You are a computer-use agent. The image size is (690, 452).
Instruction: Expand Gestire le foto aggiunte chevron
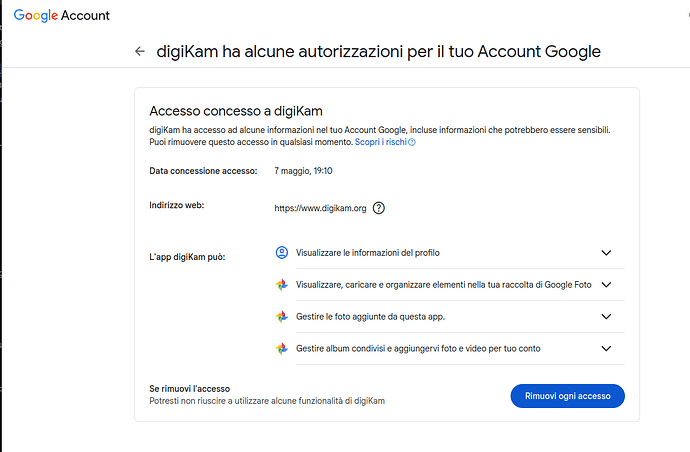tap(606, 316)
